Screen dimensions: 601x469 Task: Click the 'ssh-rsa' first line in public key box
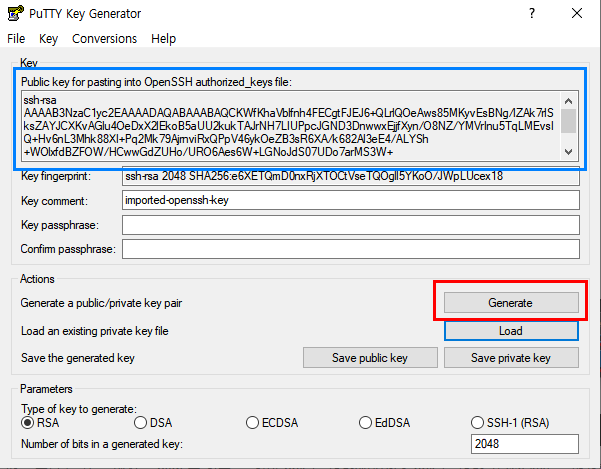pyautogui.click(x=40, y=100)
